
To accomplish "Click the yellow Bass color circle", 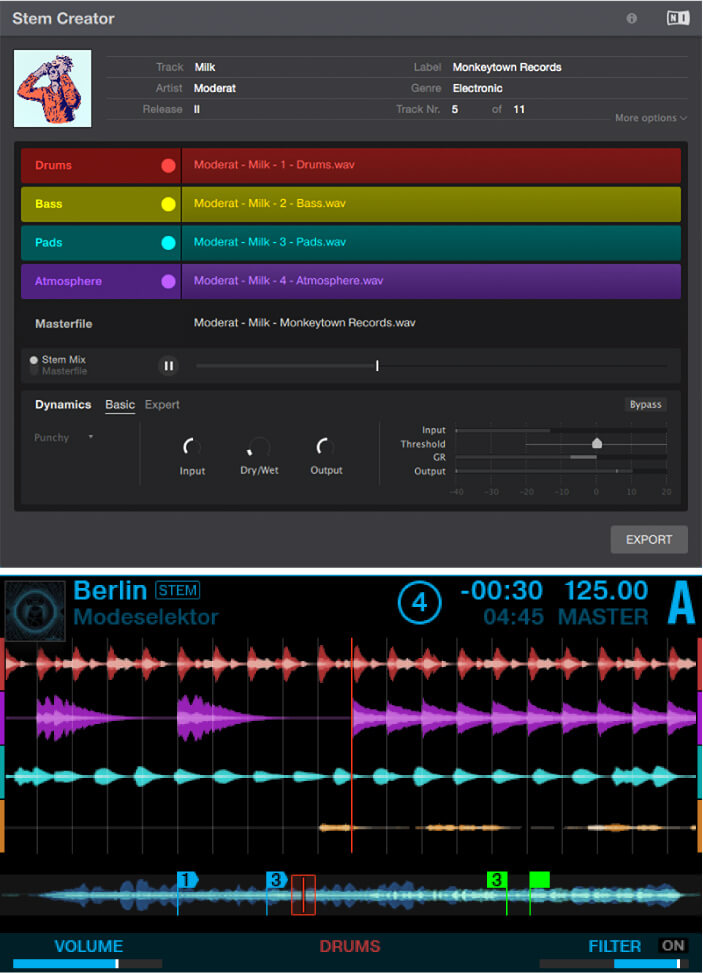I will 168,204.
